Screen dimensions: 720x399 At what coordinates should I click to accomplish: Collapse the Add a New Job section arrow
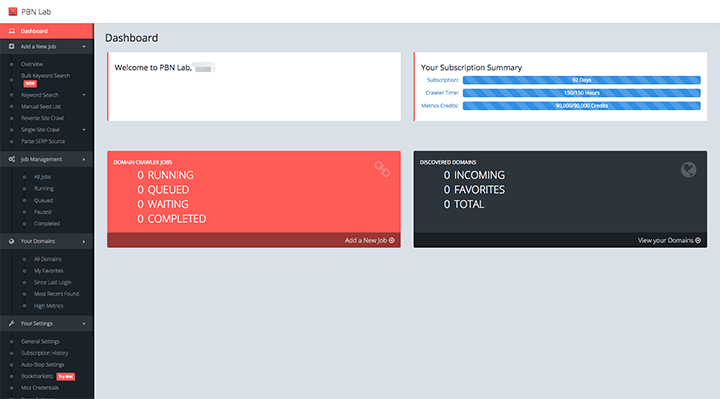[x=84, y=47]
